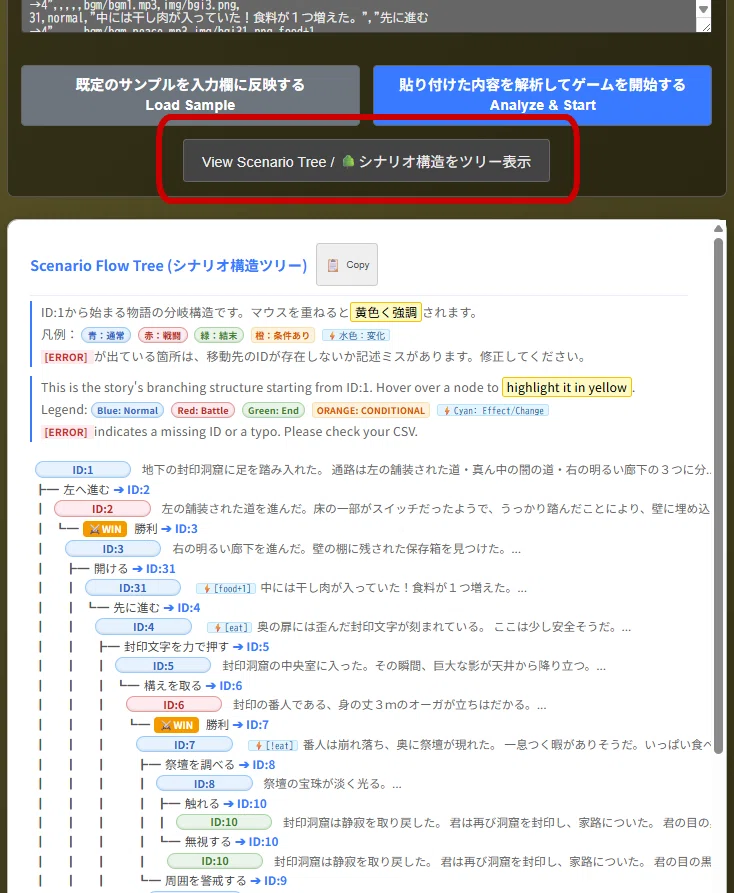Screen dimensions: 734x893
Task: Follow the 構えを取る → ID:6 link
Action: point(193,686)
